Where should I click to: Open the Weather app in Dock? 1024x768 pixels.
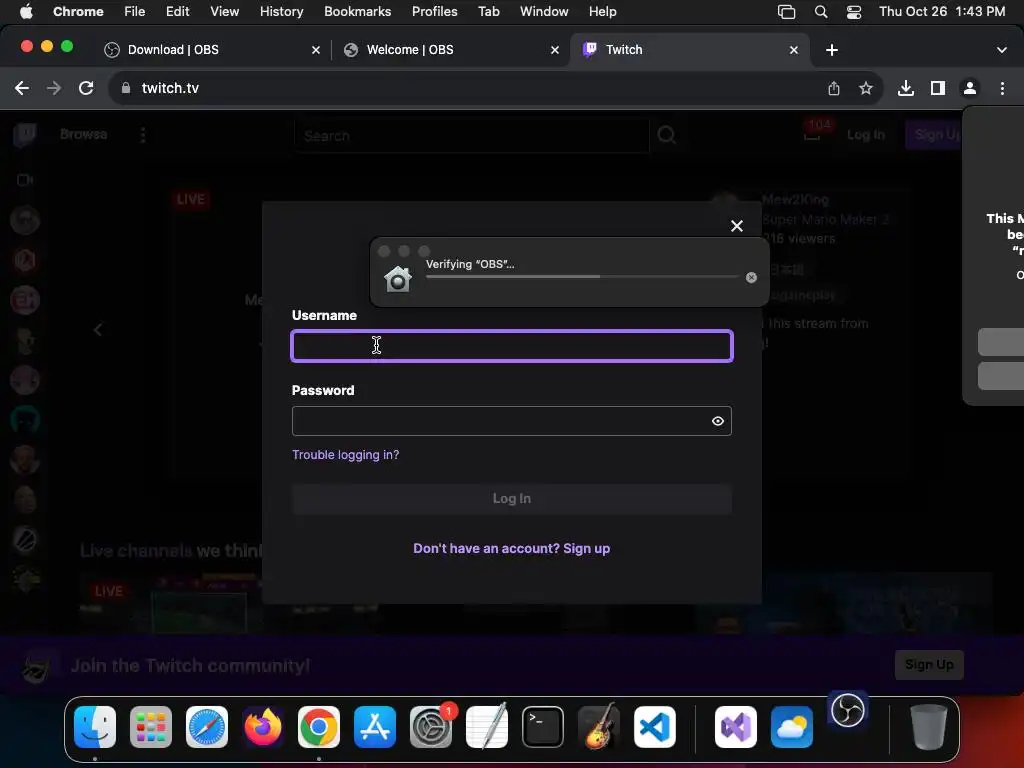(x=792, y=727)
